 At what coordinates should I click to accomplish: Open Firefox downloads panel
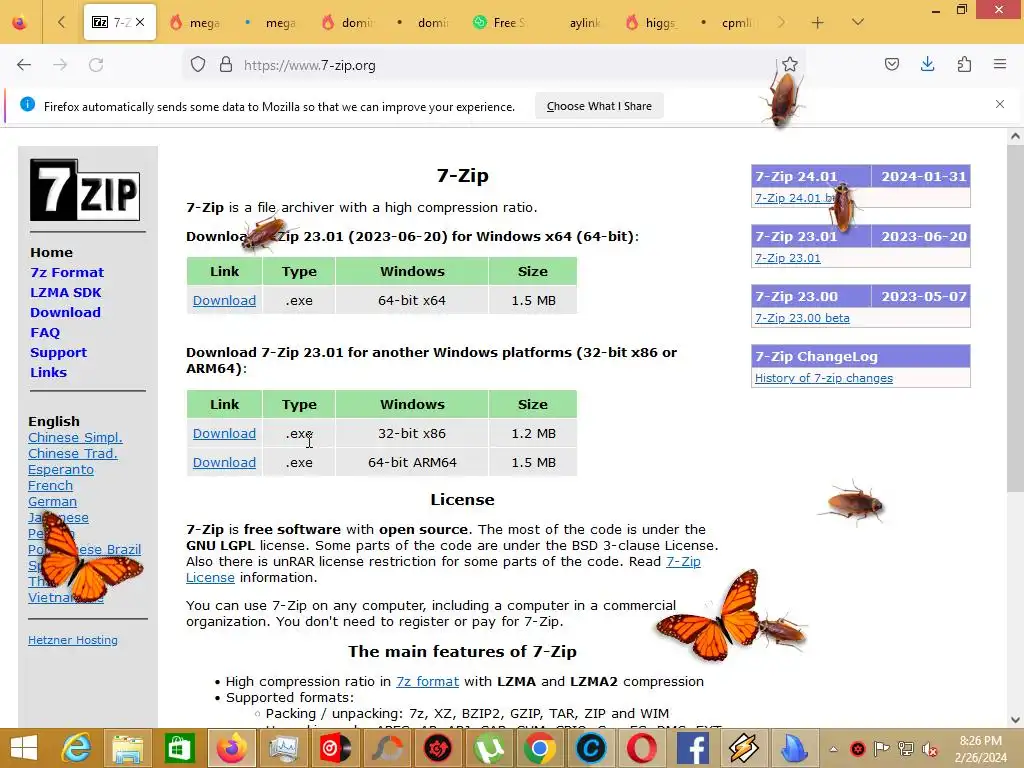[x=927, y=64]
